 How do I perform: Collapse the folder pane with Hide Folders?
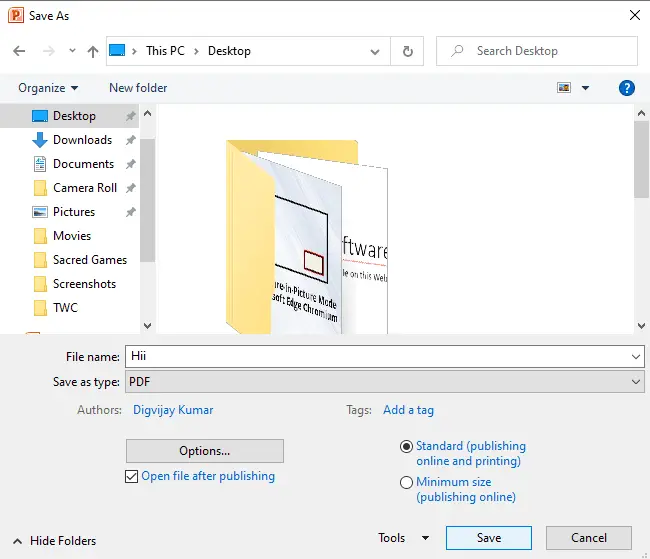pyautogui.click(x=54, y=541)
